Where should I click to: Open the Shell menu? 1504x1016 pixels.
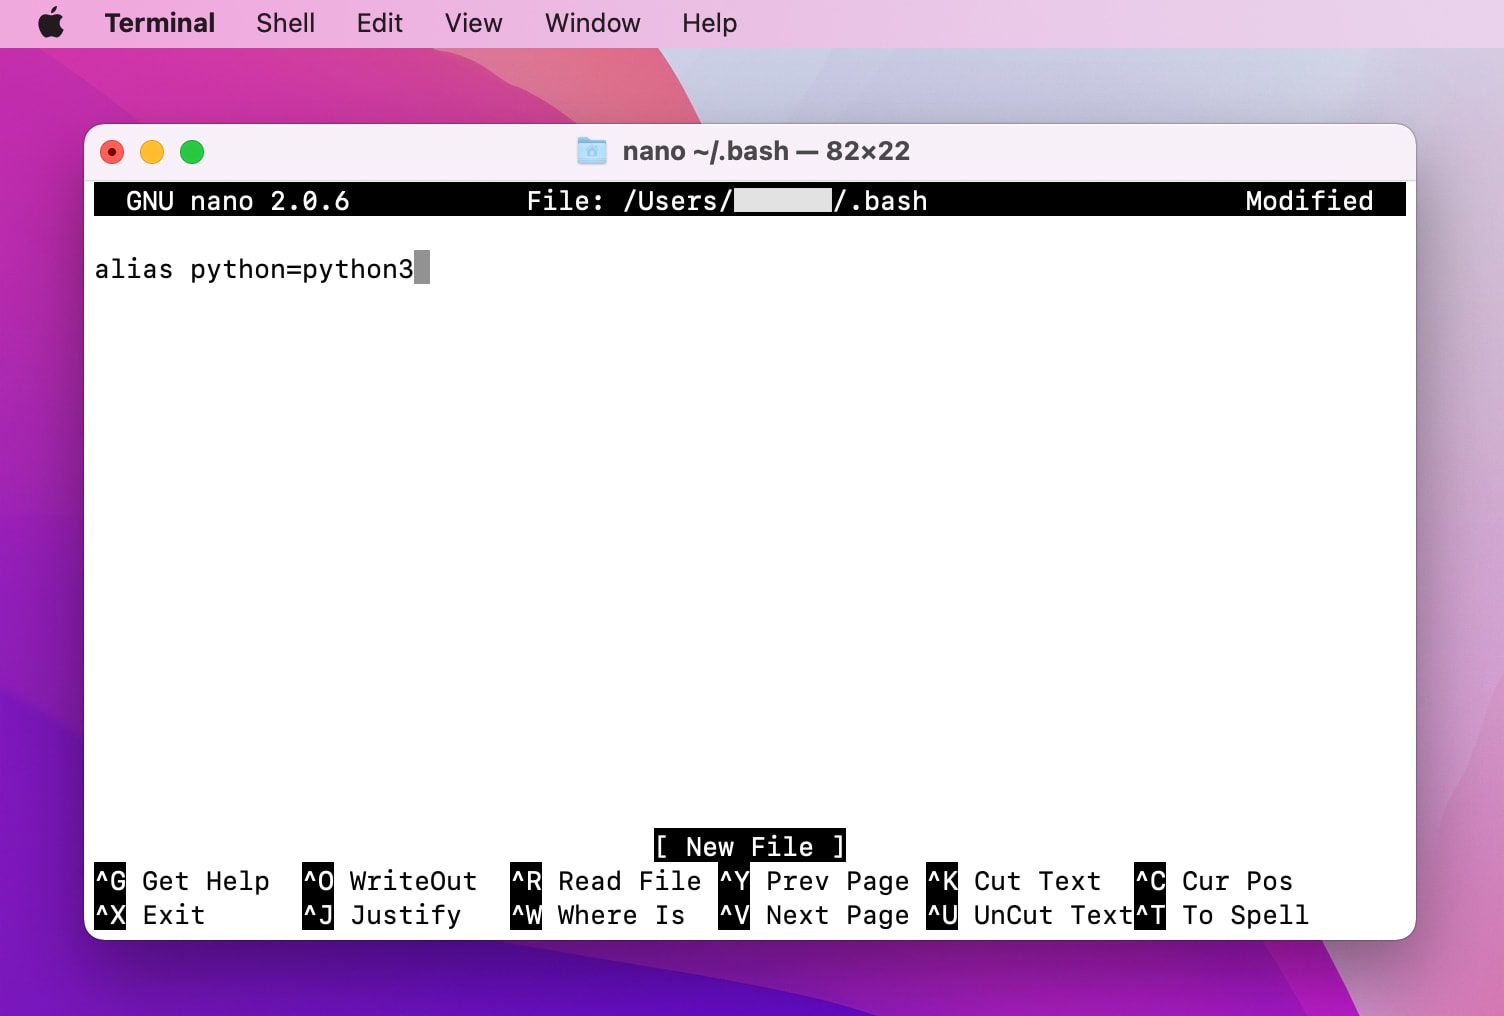[285, 22]
